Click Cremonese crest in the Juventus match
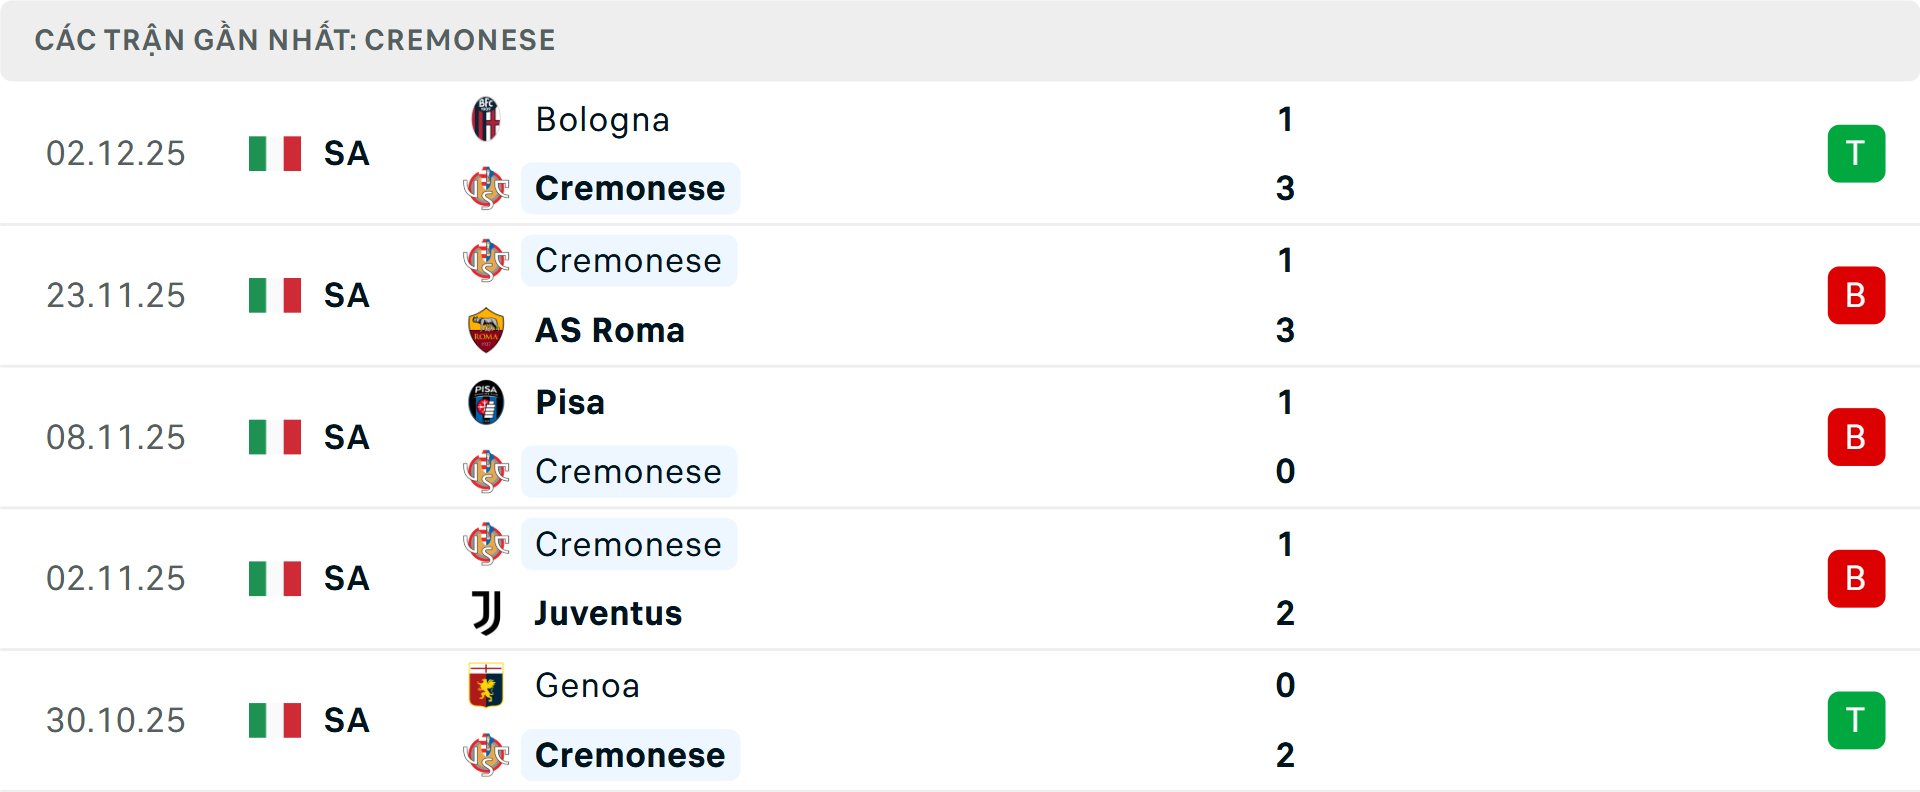Viewport: 1920px width, 792px height. click(x=486, y=544)
